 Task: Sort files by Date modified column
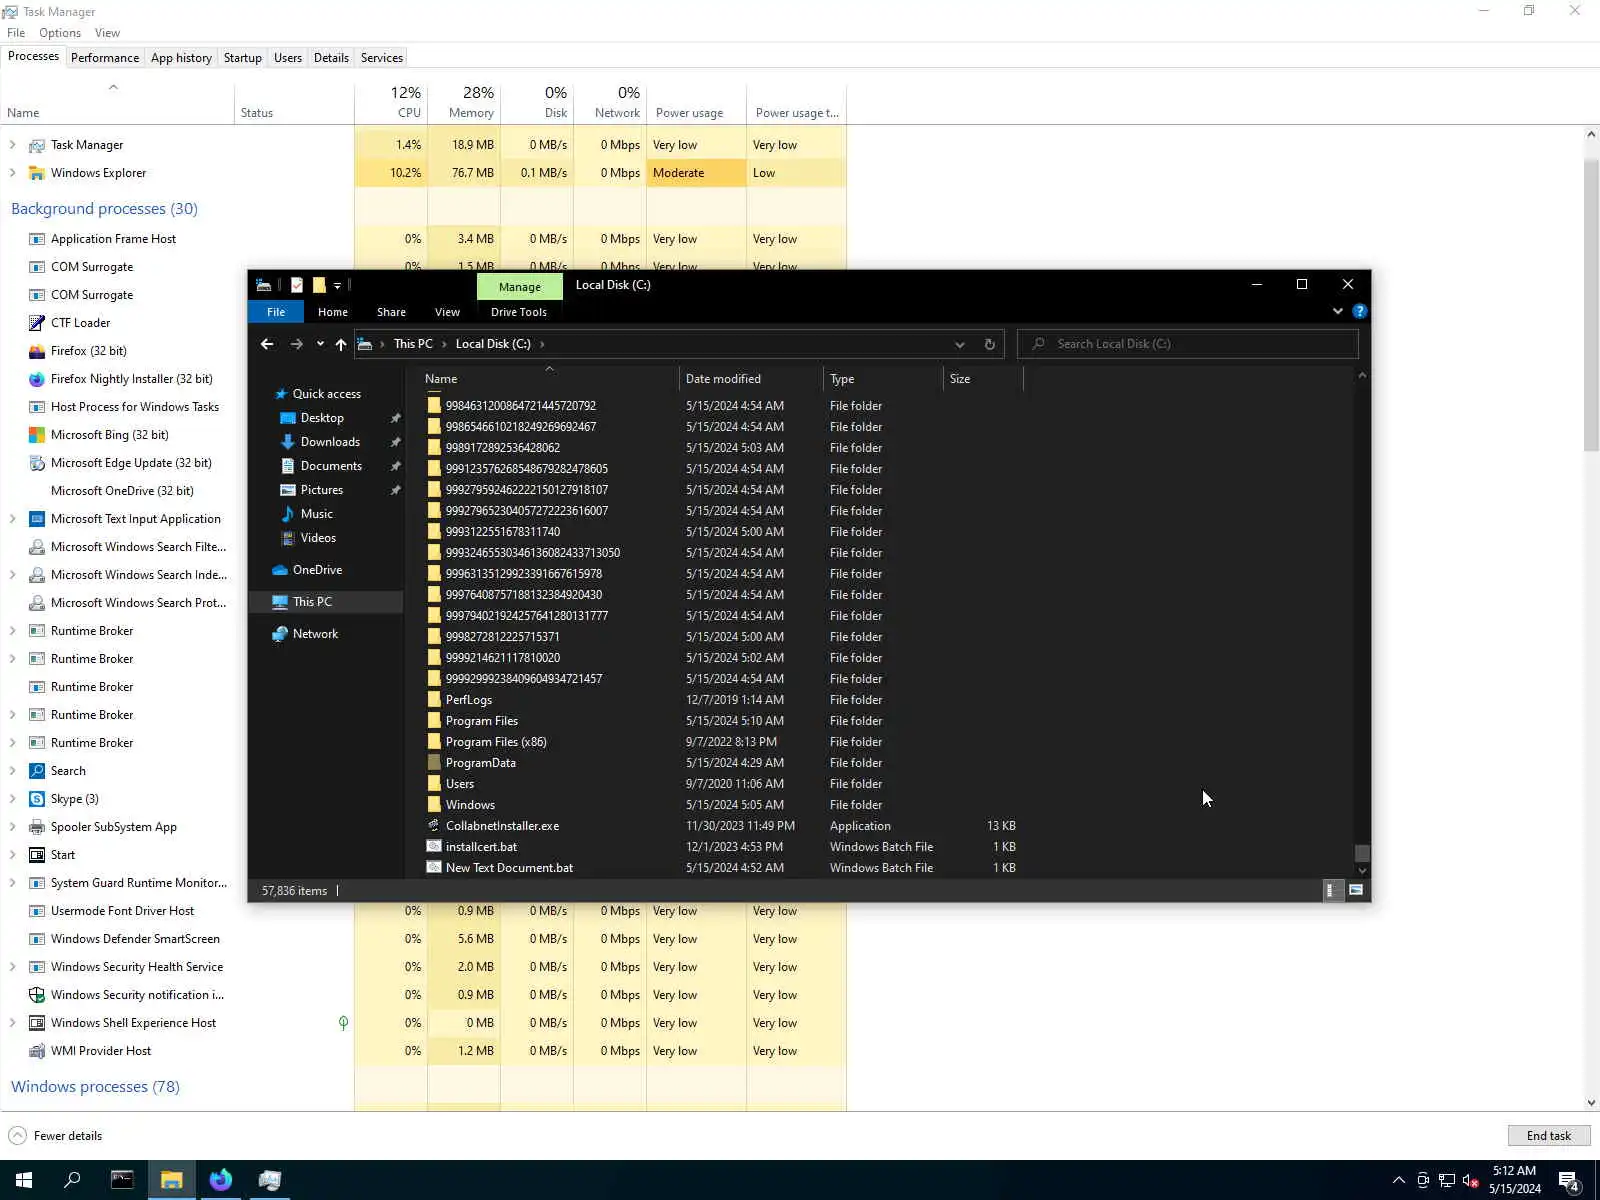click(751, 379)
